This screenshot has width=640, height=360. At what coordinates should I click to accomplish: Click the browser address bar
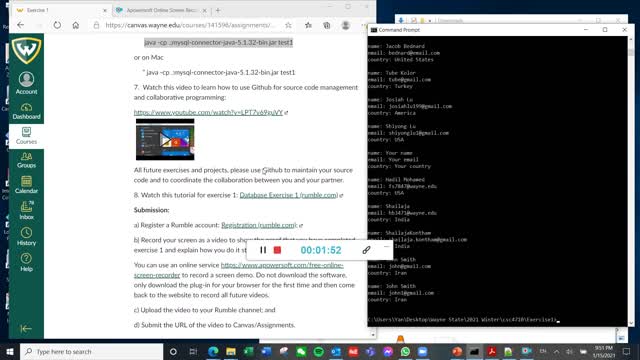(190, 25)
